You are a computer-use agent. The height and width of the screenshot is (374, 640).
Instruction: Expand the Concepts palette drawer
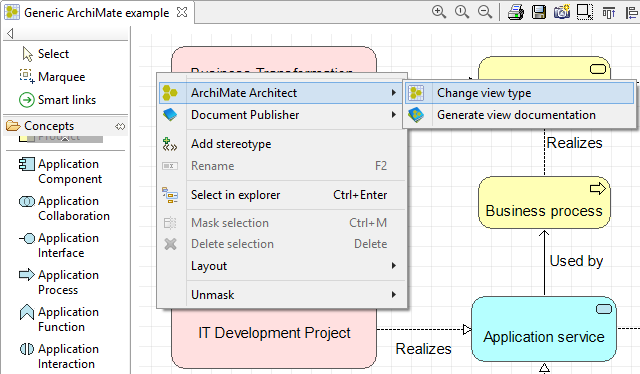click(x=65, y=126)
